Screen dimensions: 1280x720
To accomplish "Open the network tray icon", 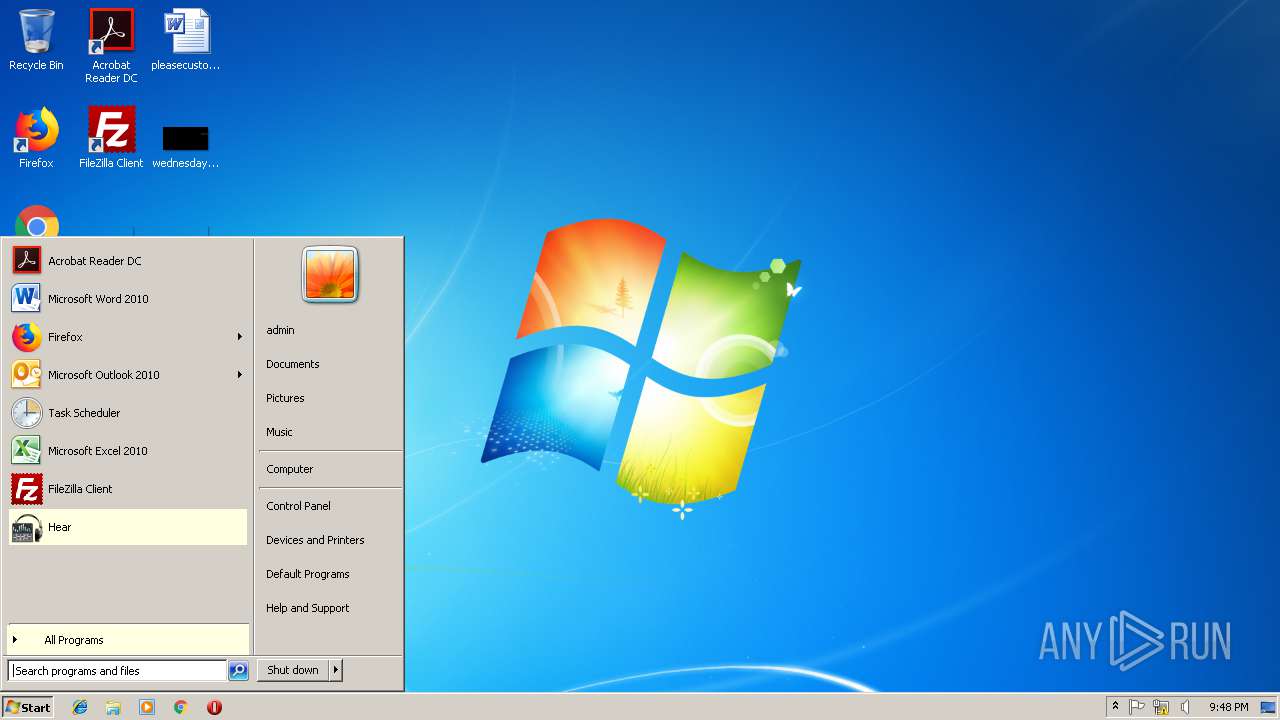I will coord(1161,707).
